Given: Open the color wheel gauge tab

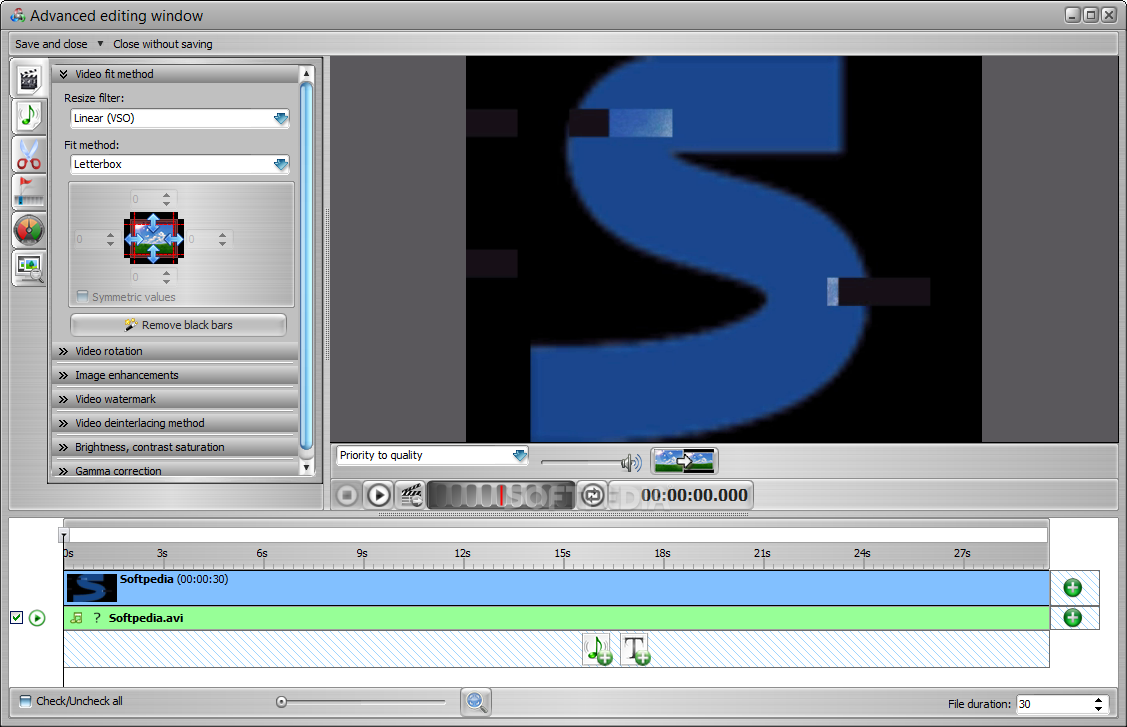Looking at the screenshot, I should click(29, 230).
